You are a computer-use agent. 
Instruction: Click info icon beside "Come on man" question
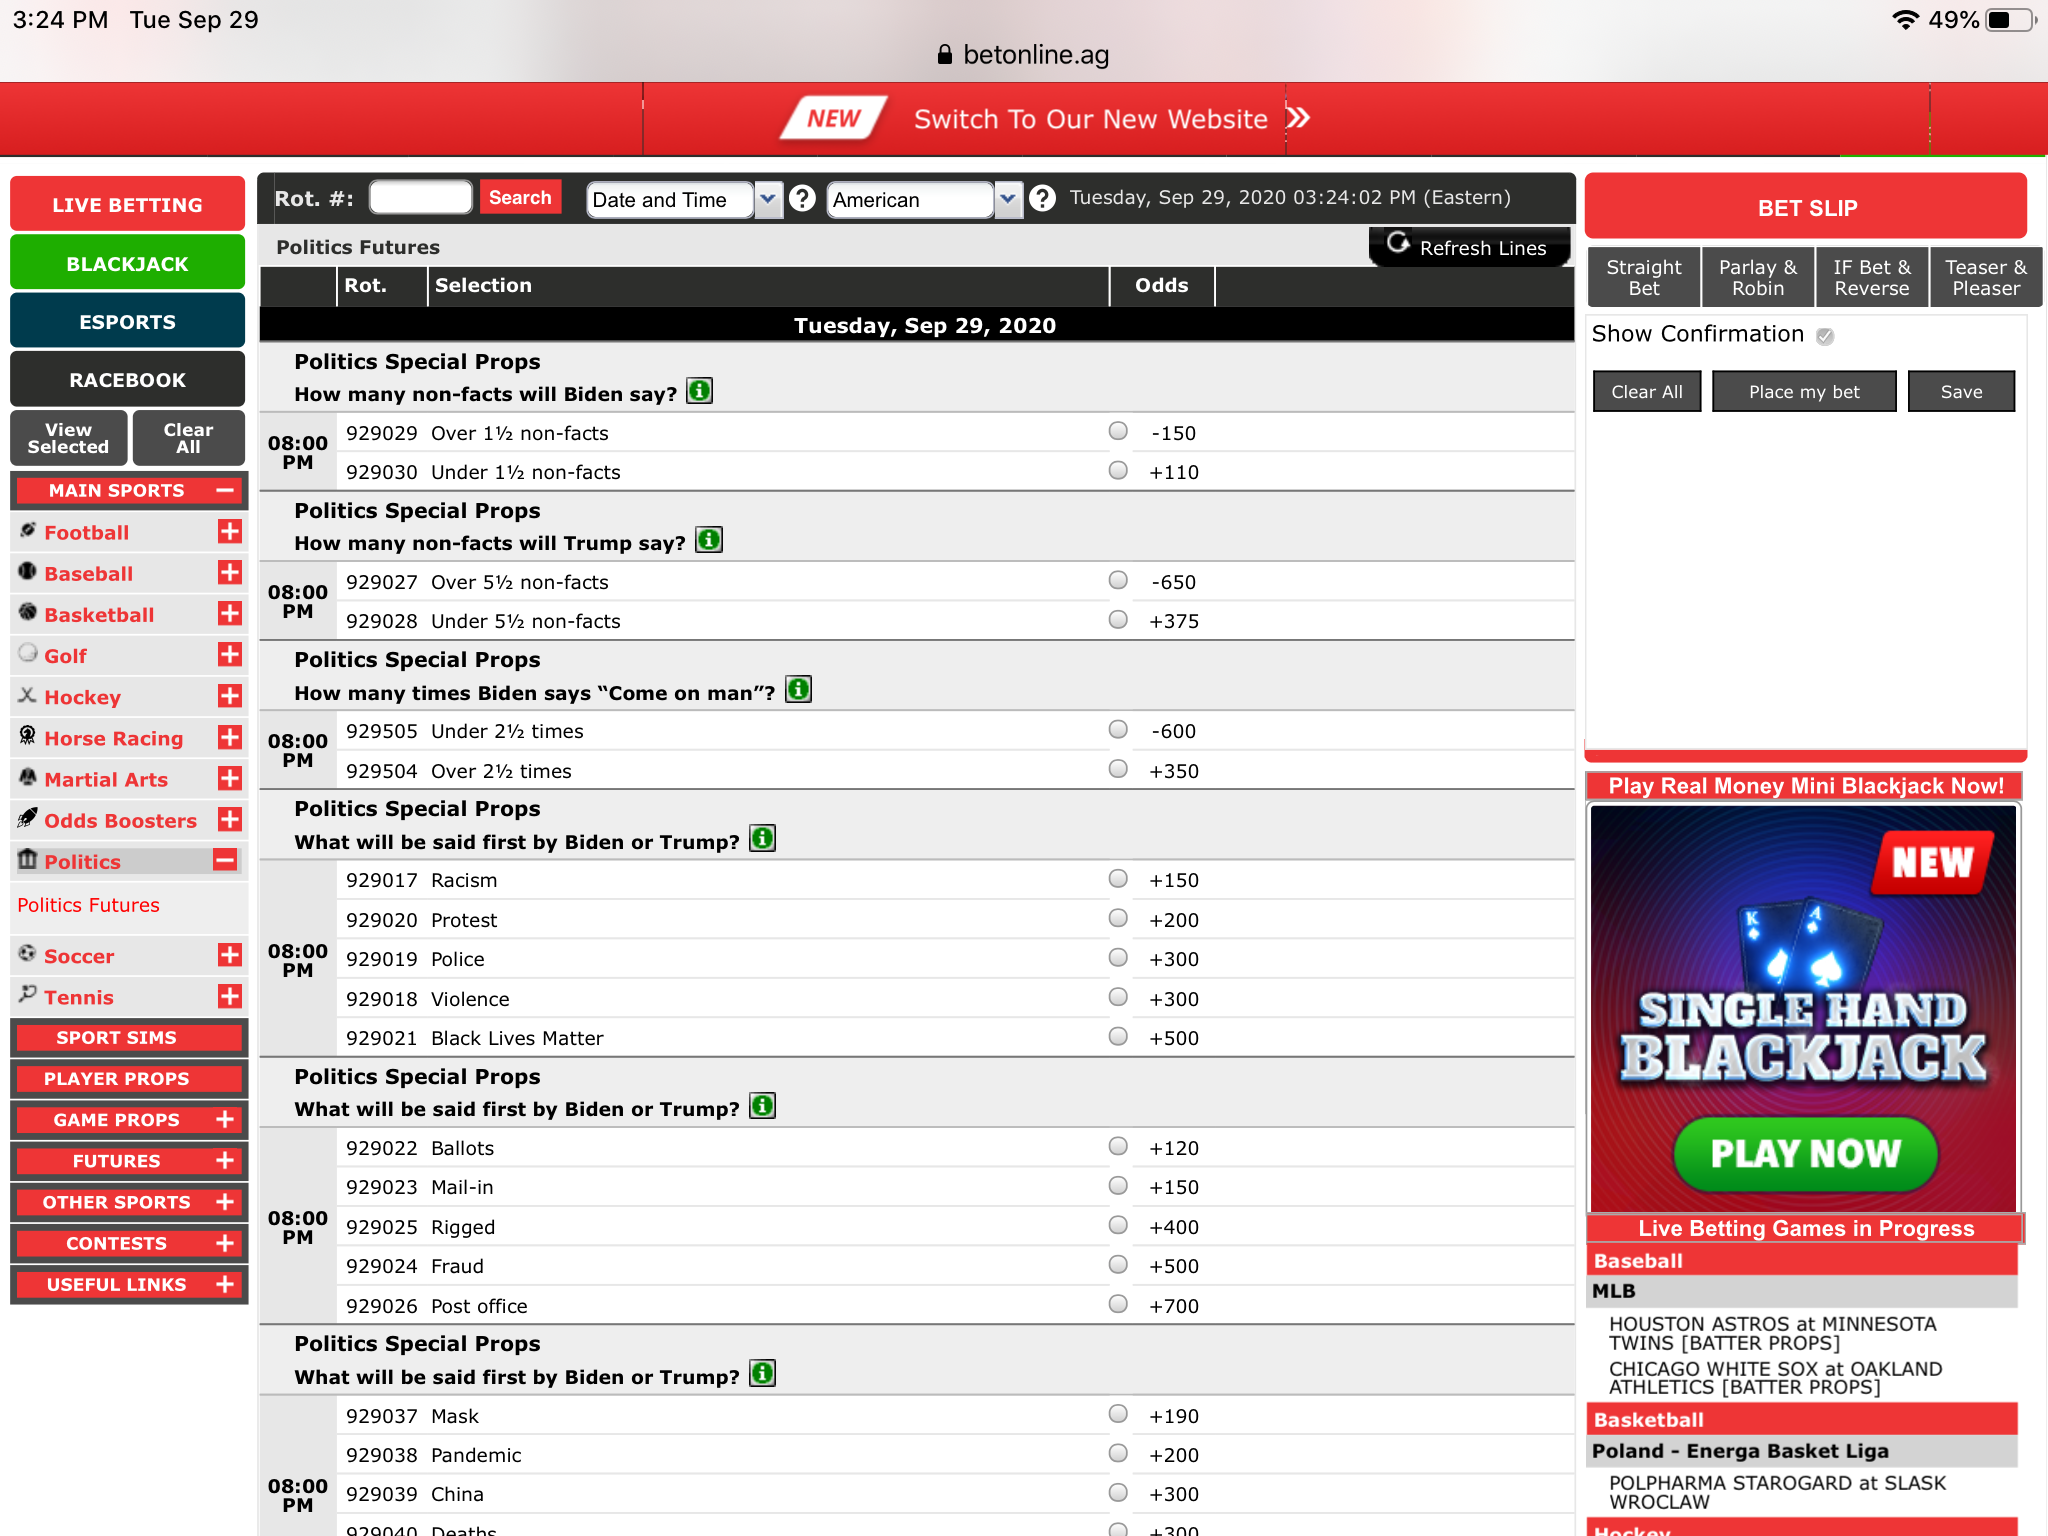tap(798, 690)
